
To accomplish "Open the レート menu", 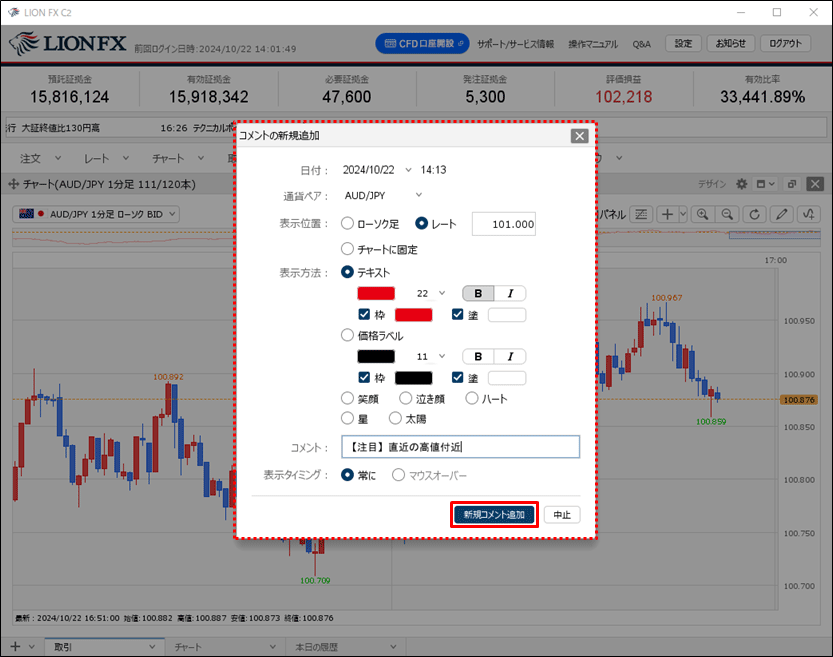I will 106,158.
